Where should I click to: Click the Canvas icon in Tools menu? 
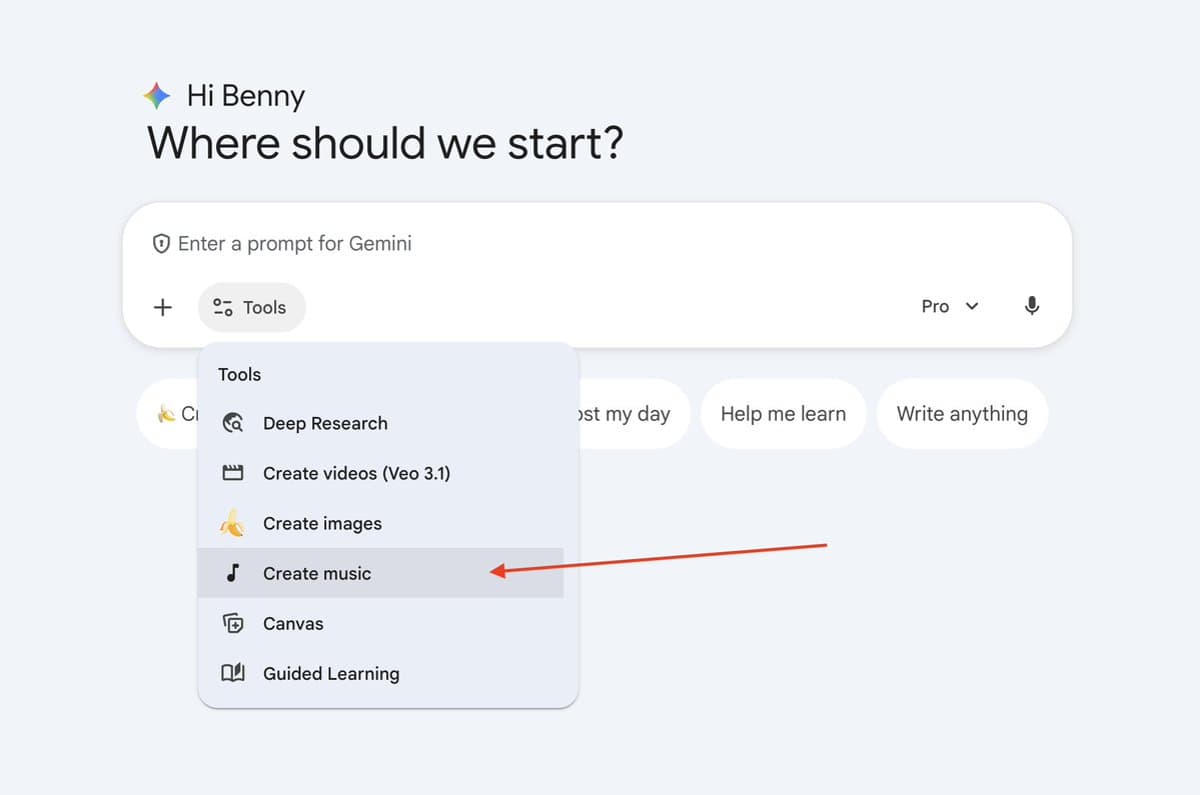(x=233, y=623)
